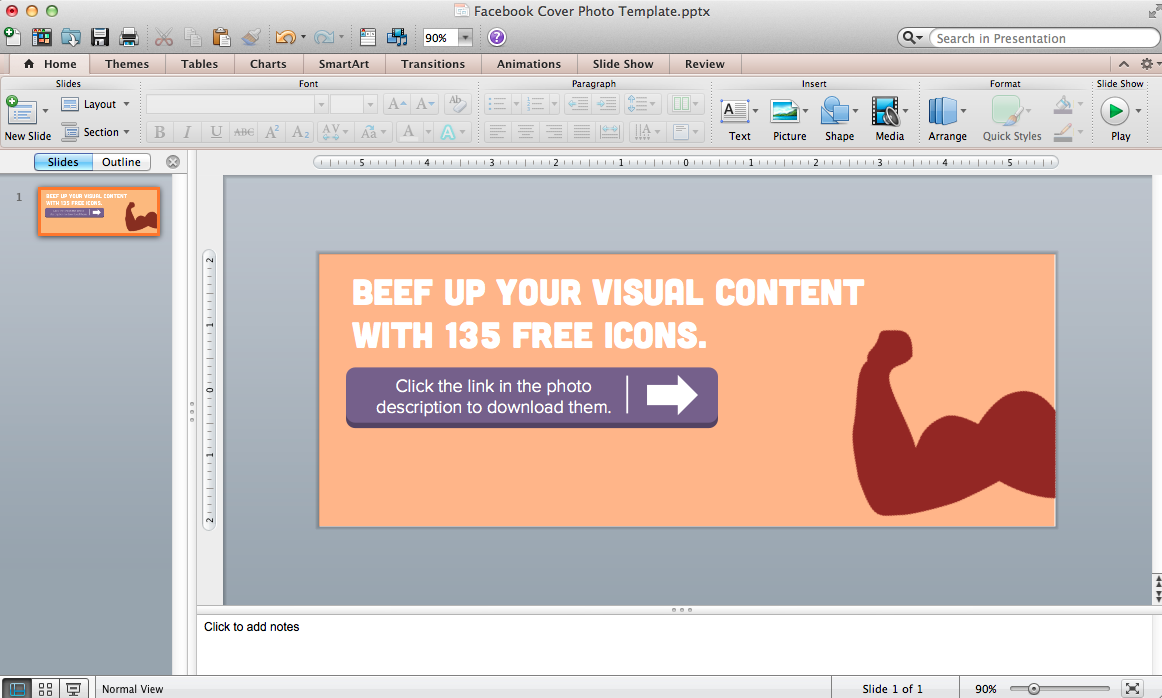The height and width of the screenshot is (698, 1162).
Task: Start Slide Show view from status bar
Action: (x=73, y=689)
